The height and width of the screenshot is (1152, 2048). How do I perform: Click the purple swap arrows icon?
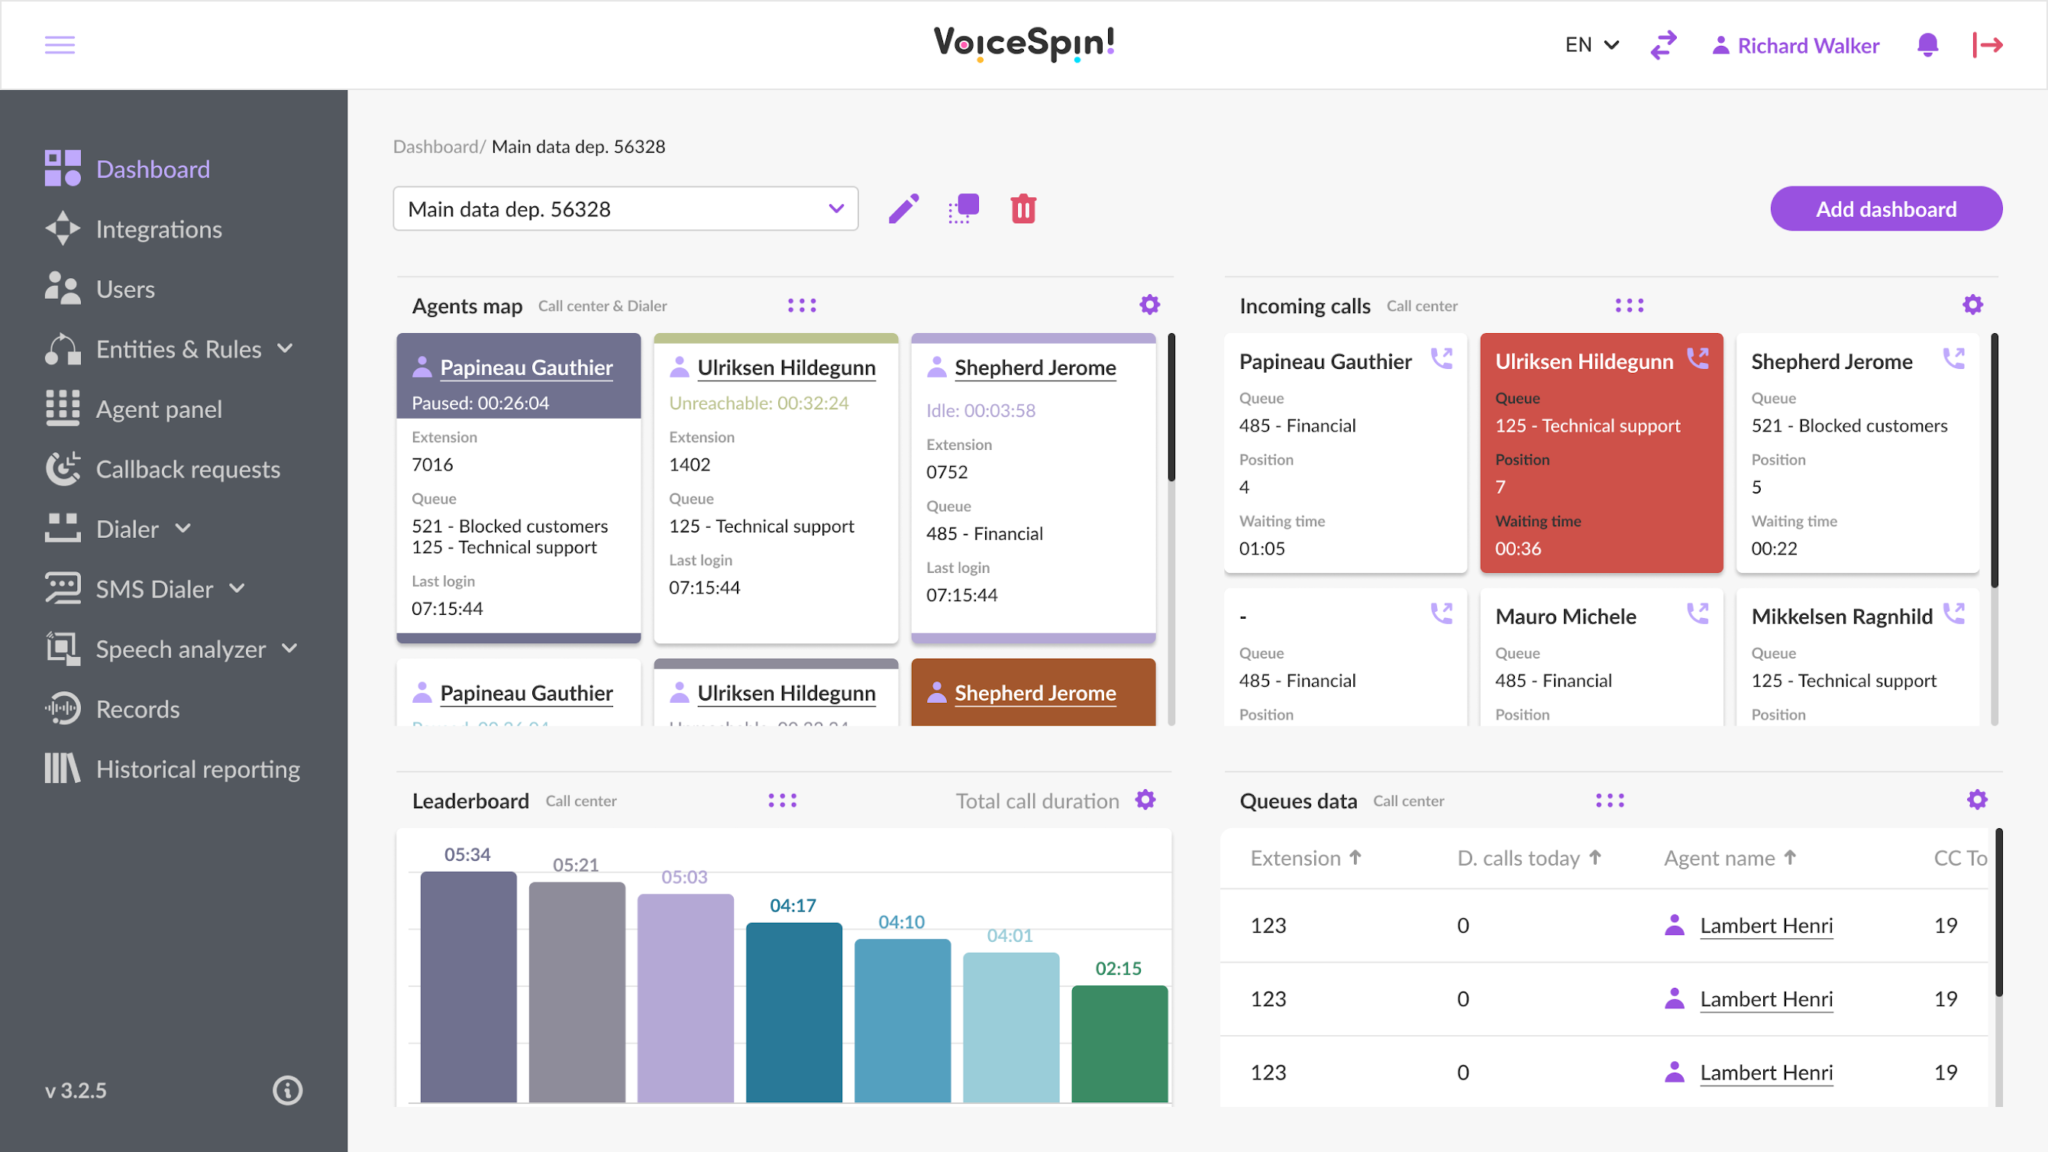pyautogui.click(x=1663, y=45)
